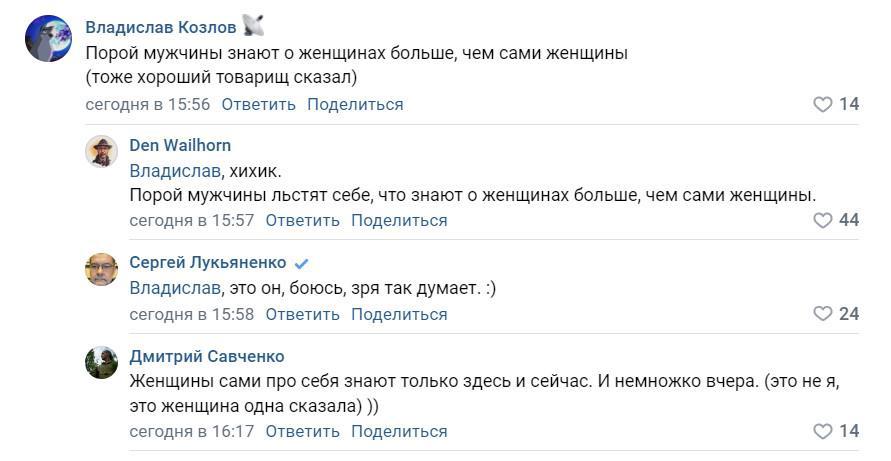
Task: Click the verified checkmark beside Сергей Лукьяненко
Action: (301, 264)
